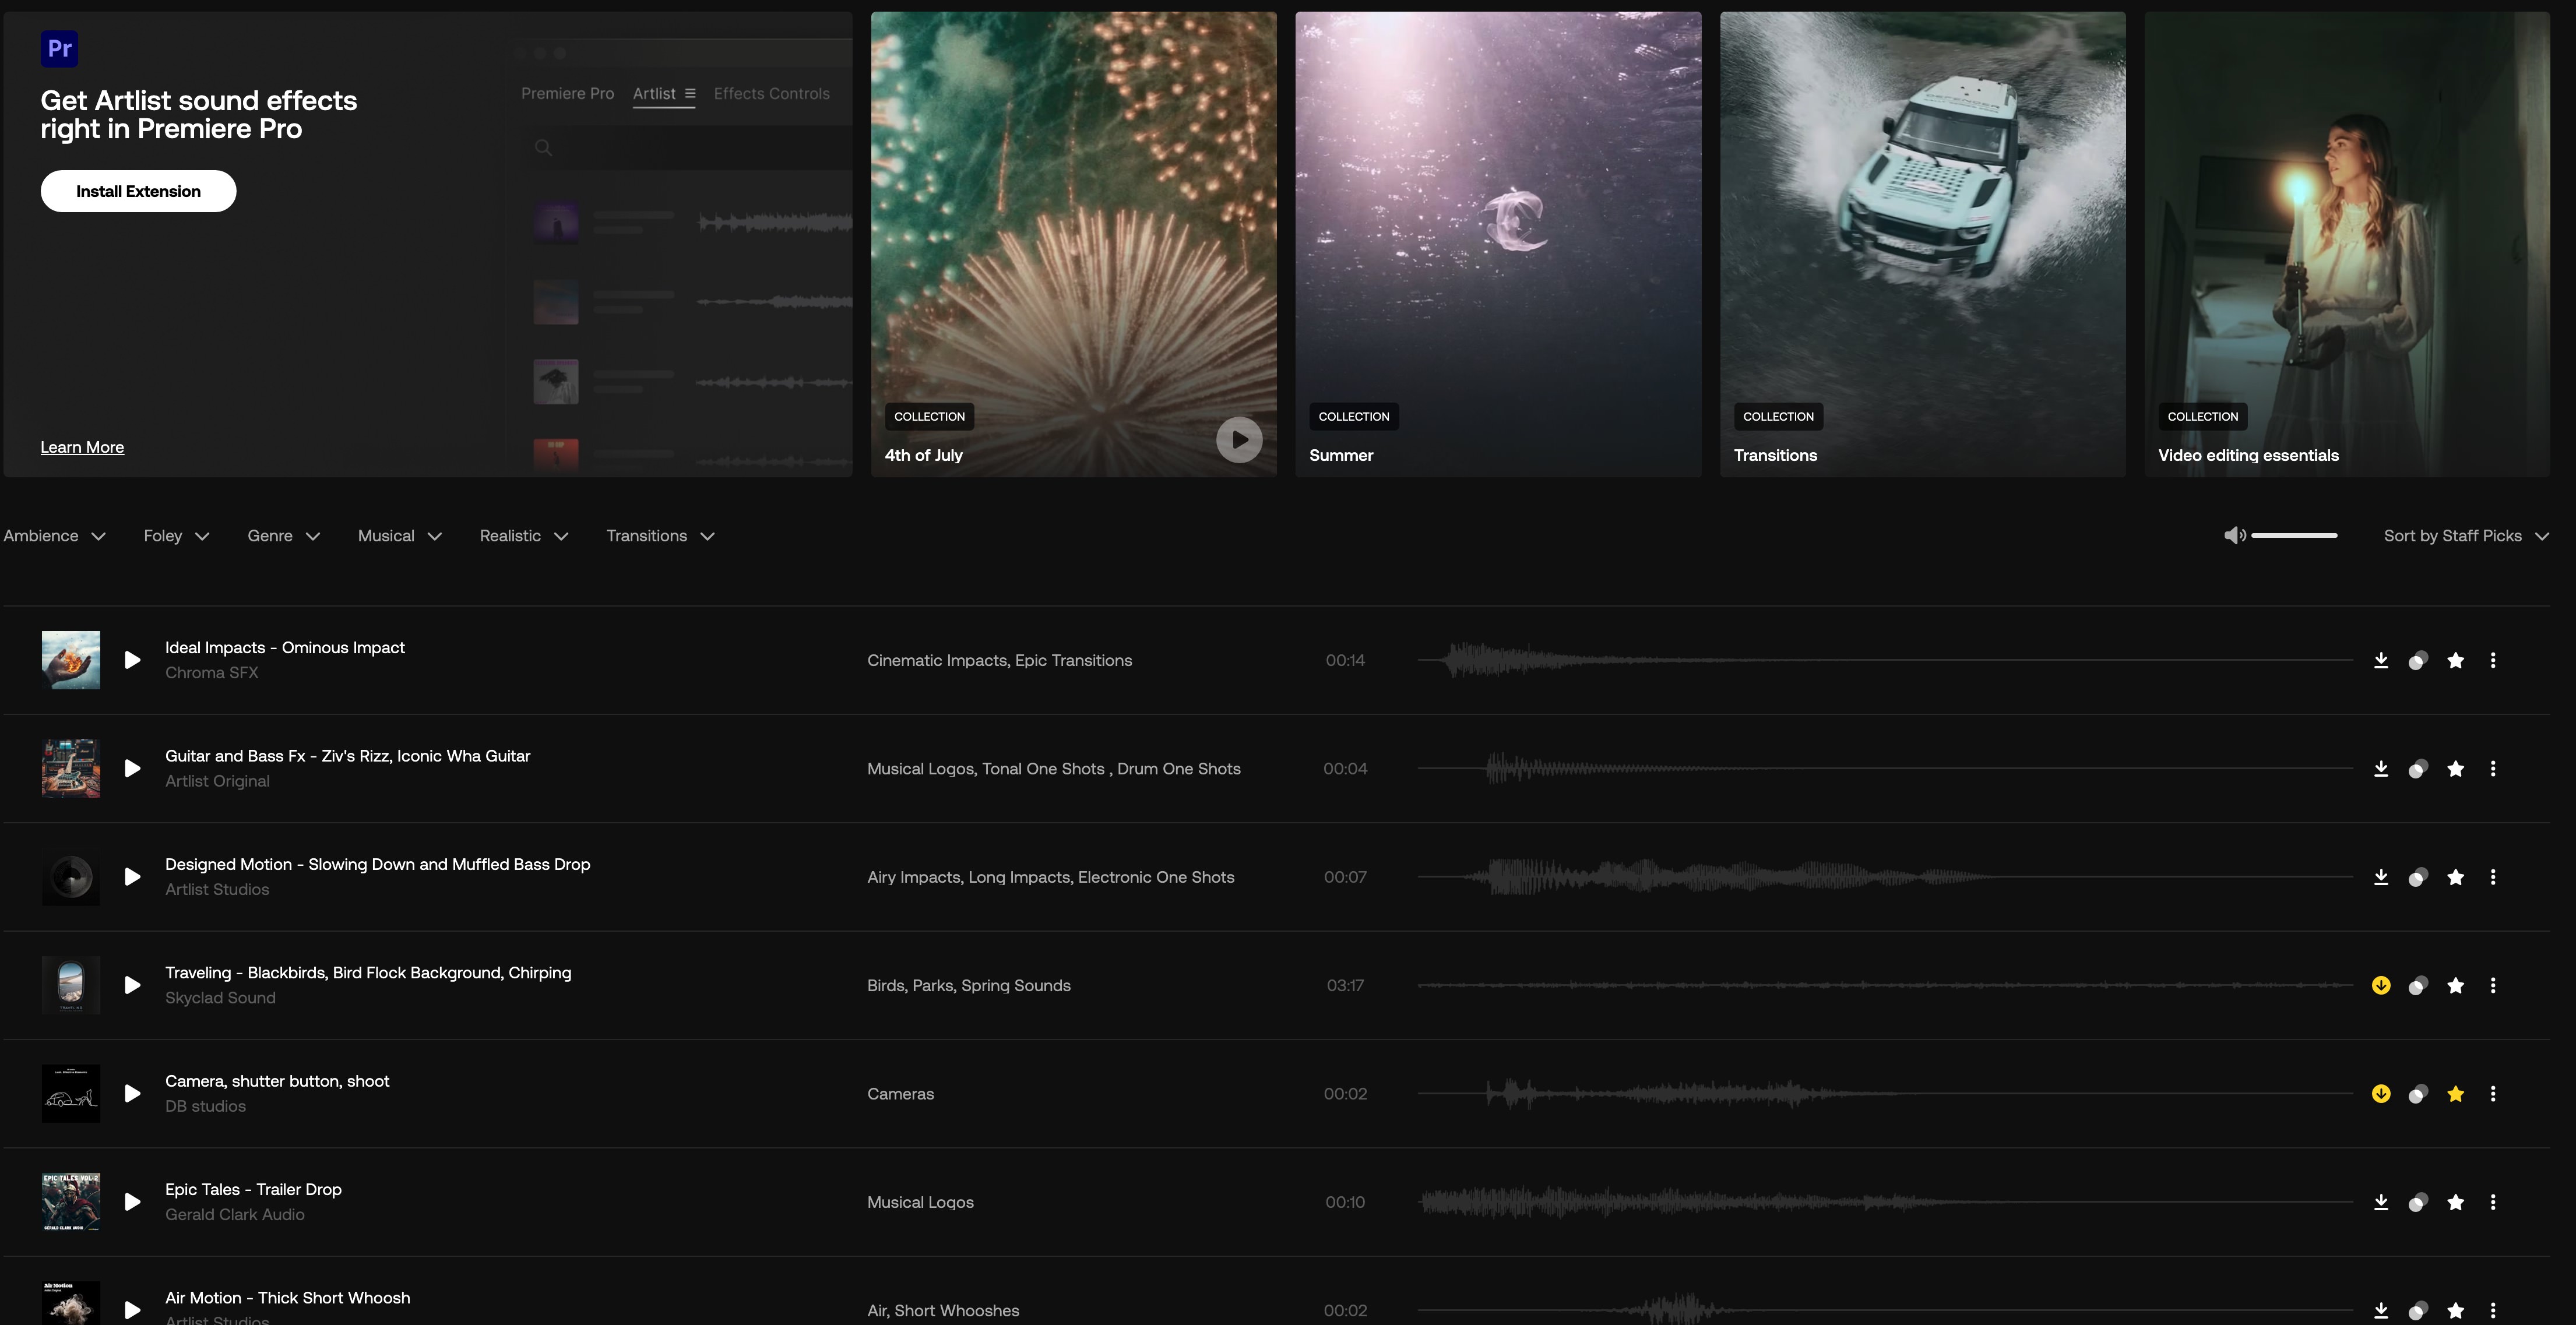Unfavorite Camera shutter via yellow star

click(2456, 1094)
